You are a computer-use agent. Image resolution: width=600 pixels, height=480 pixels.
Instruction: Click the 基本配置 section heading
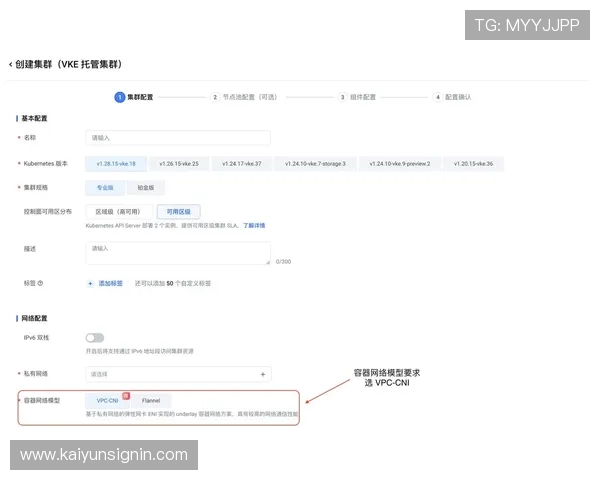tap(34, 118)
